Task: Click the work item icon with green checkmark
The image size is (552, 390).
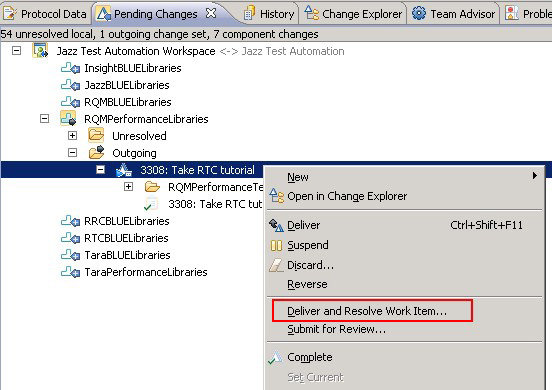Action: 151,204
